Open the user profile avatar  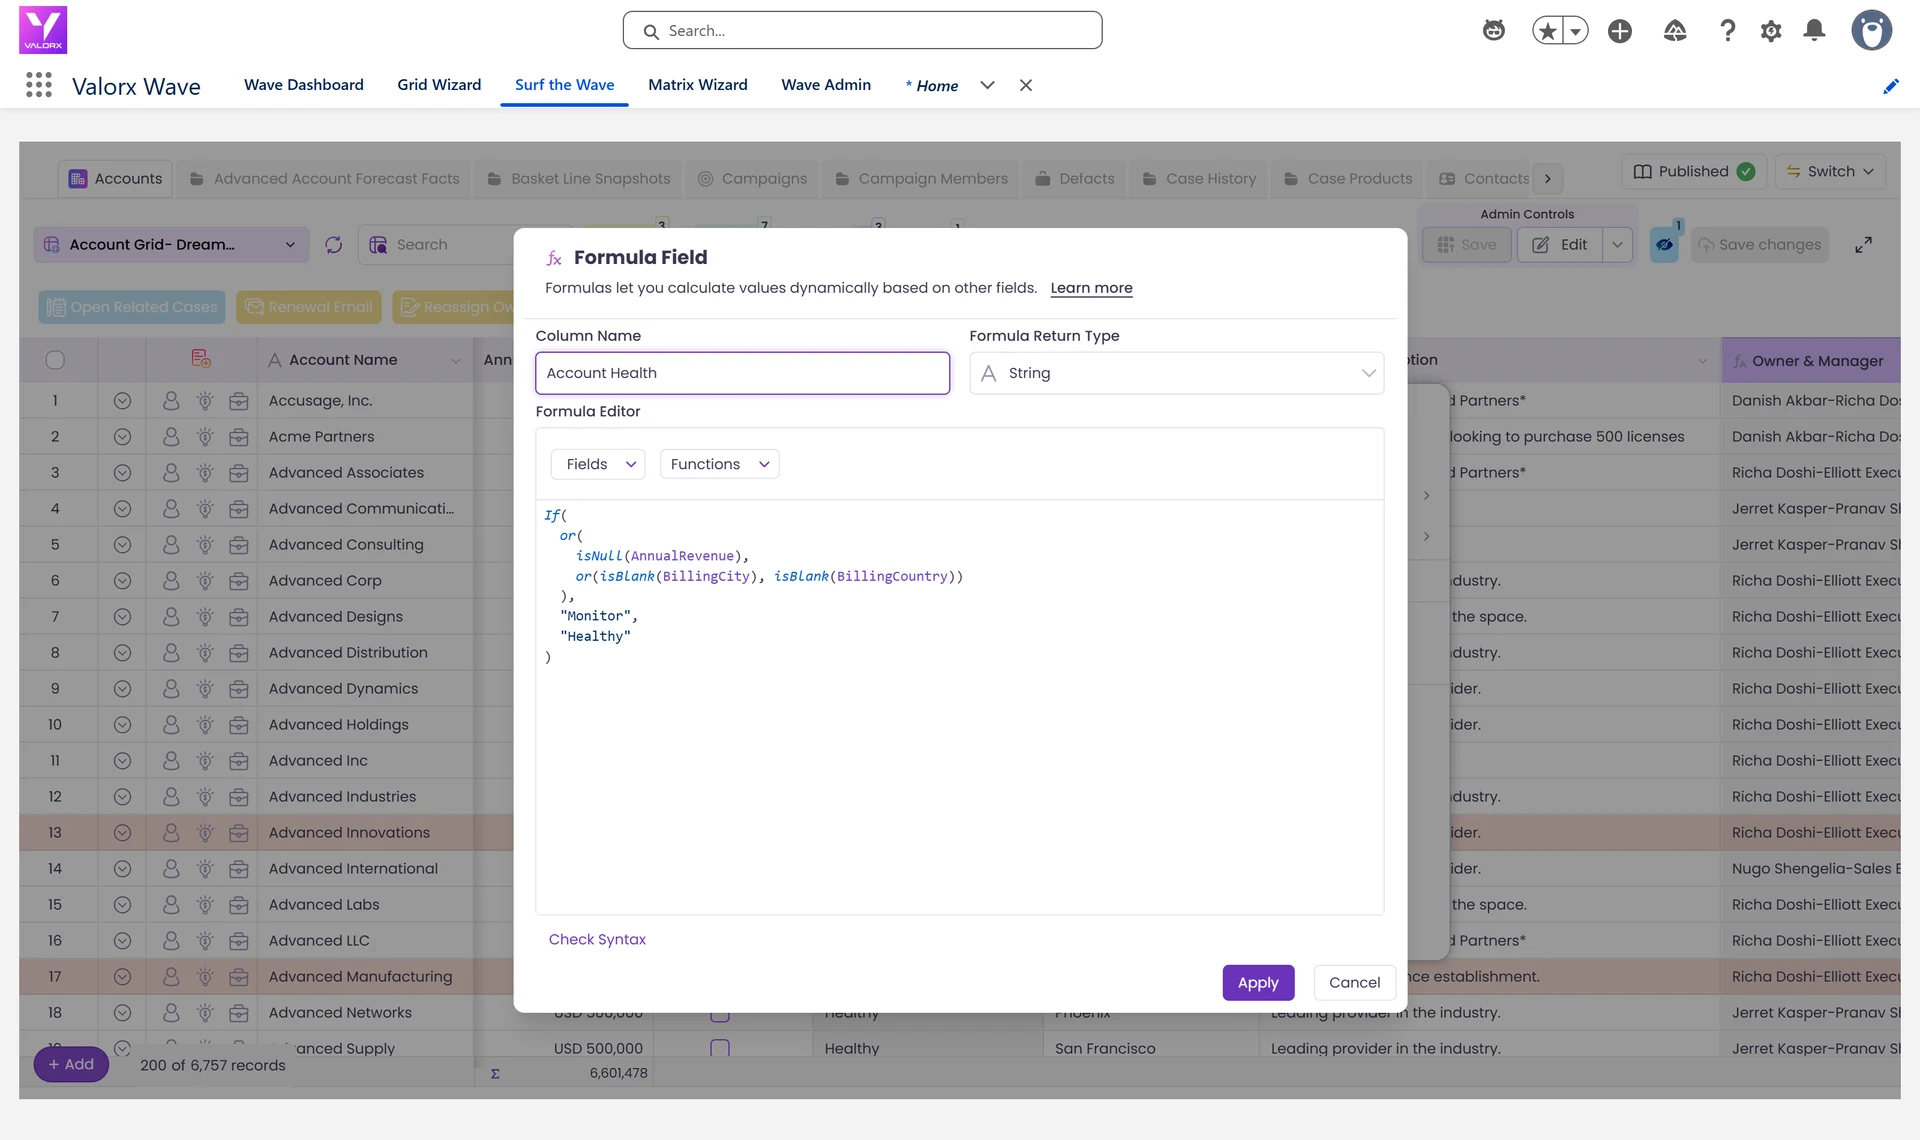(1871, 30)
